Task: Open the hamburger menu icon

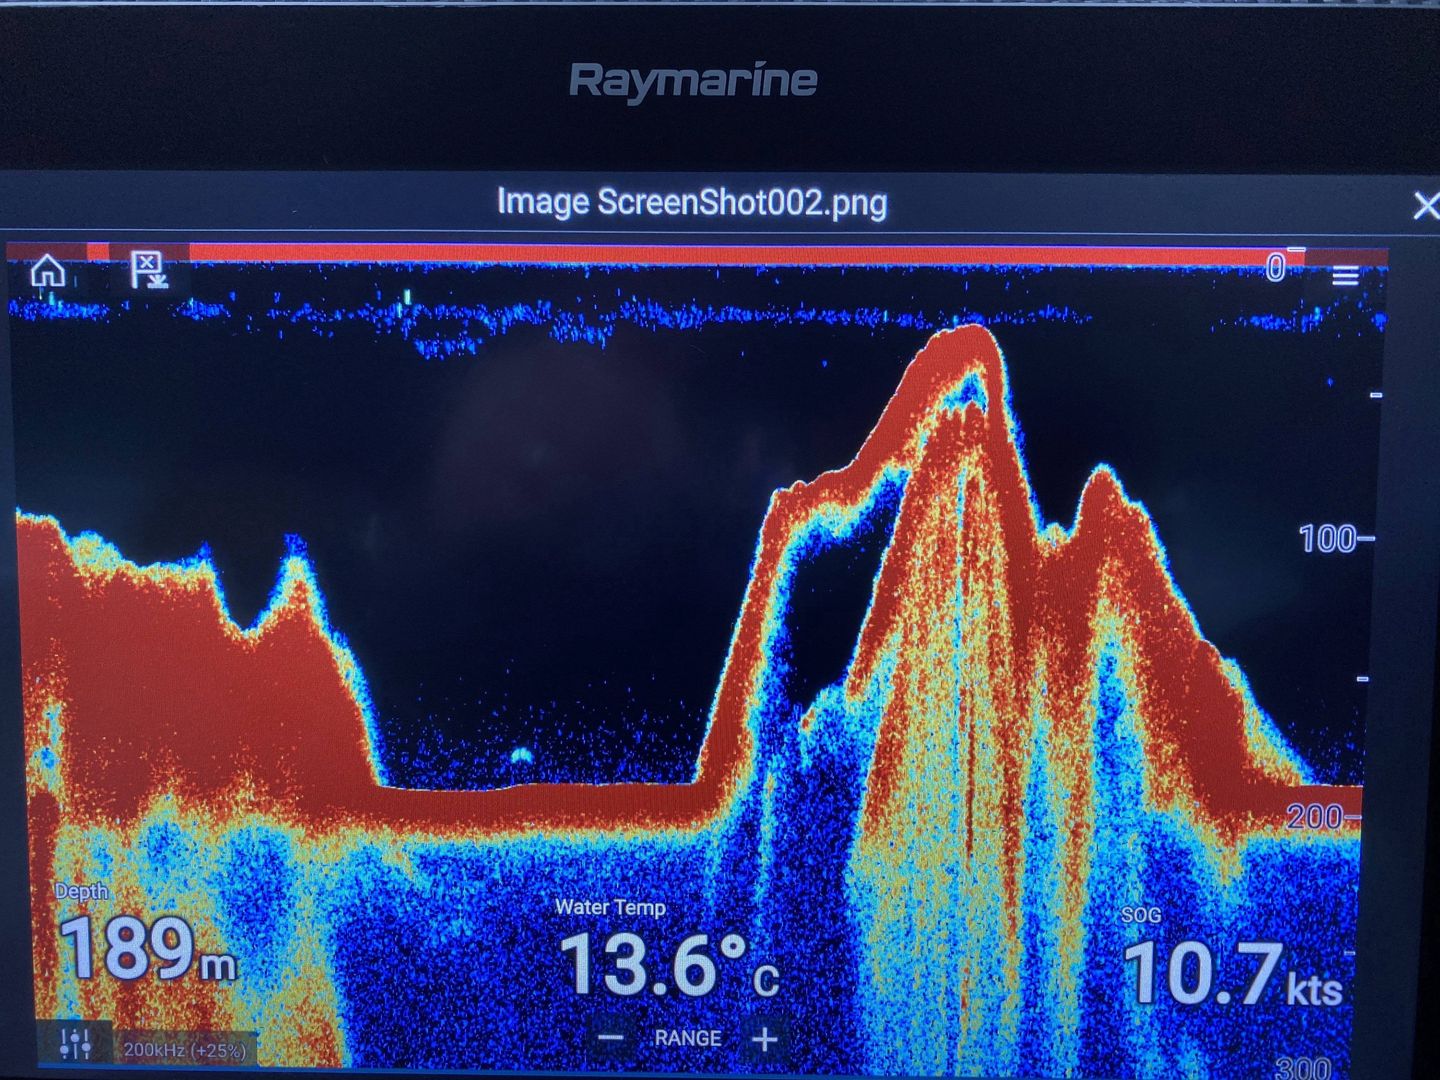Action: [1345, 276]
